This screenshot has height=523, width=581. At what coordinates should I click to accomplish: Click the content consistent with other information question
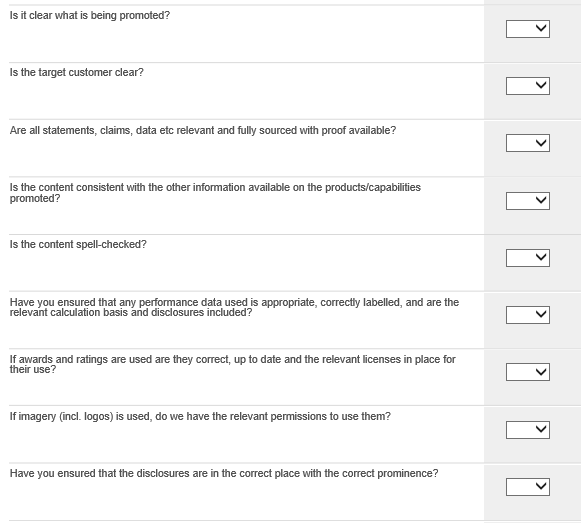pos(215,193)
